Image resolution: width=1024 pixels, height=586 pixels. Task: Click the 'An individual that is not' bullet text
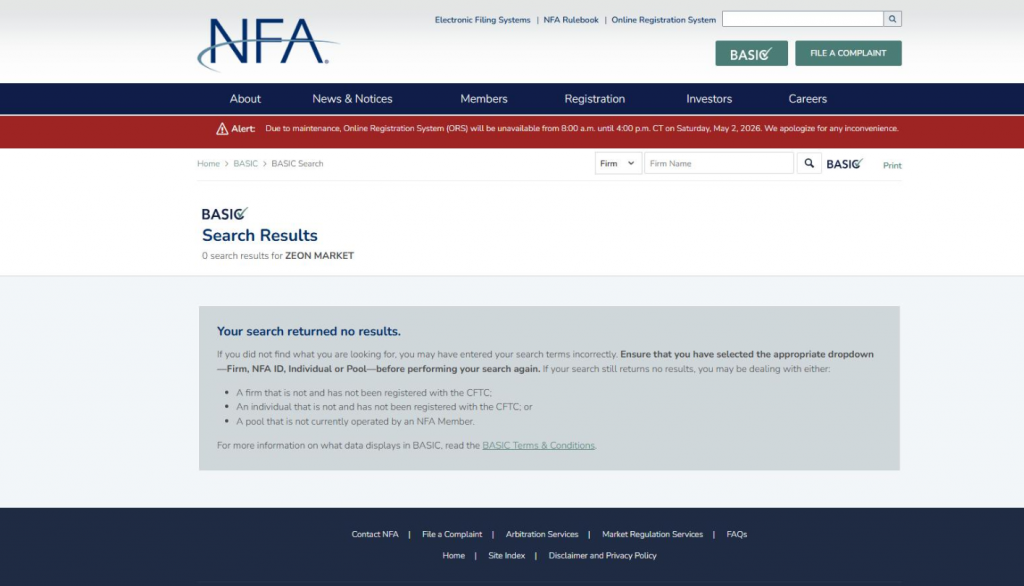tap(384, 407)
